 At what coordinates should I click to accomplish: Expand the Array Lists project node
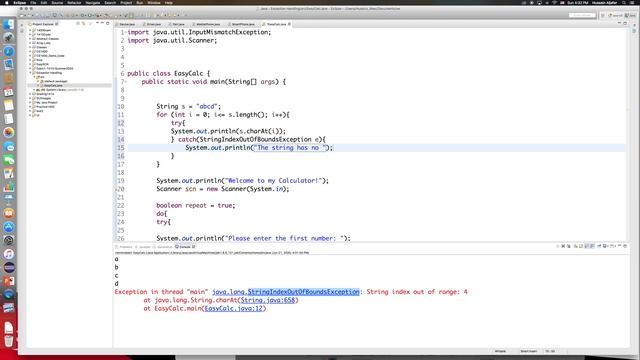(30, 43)
